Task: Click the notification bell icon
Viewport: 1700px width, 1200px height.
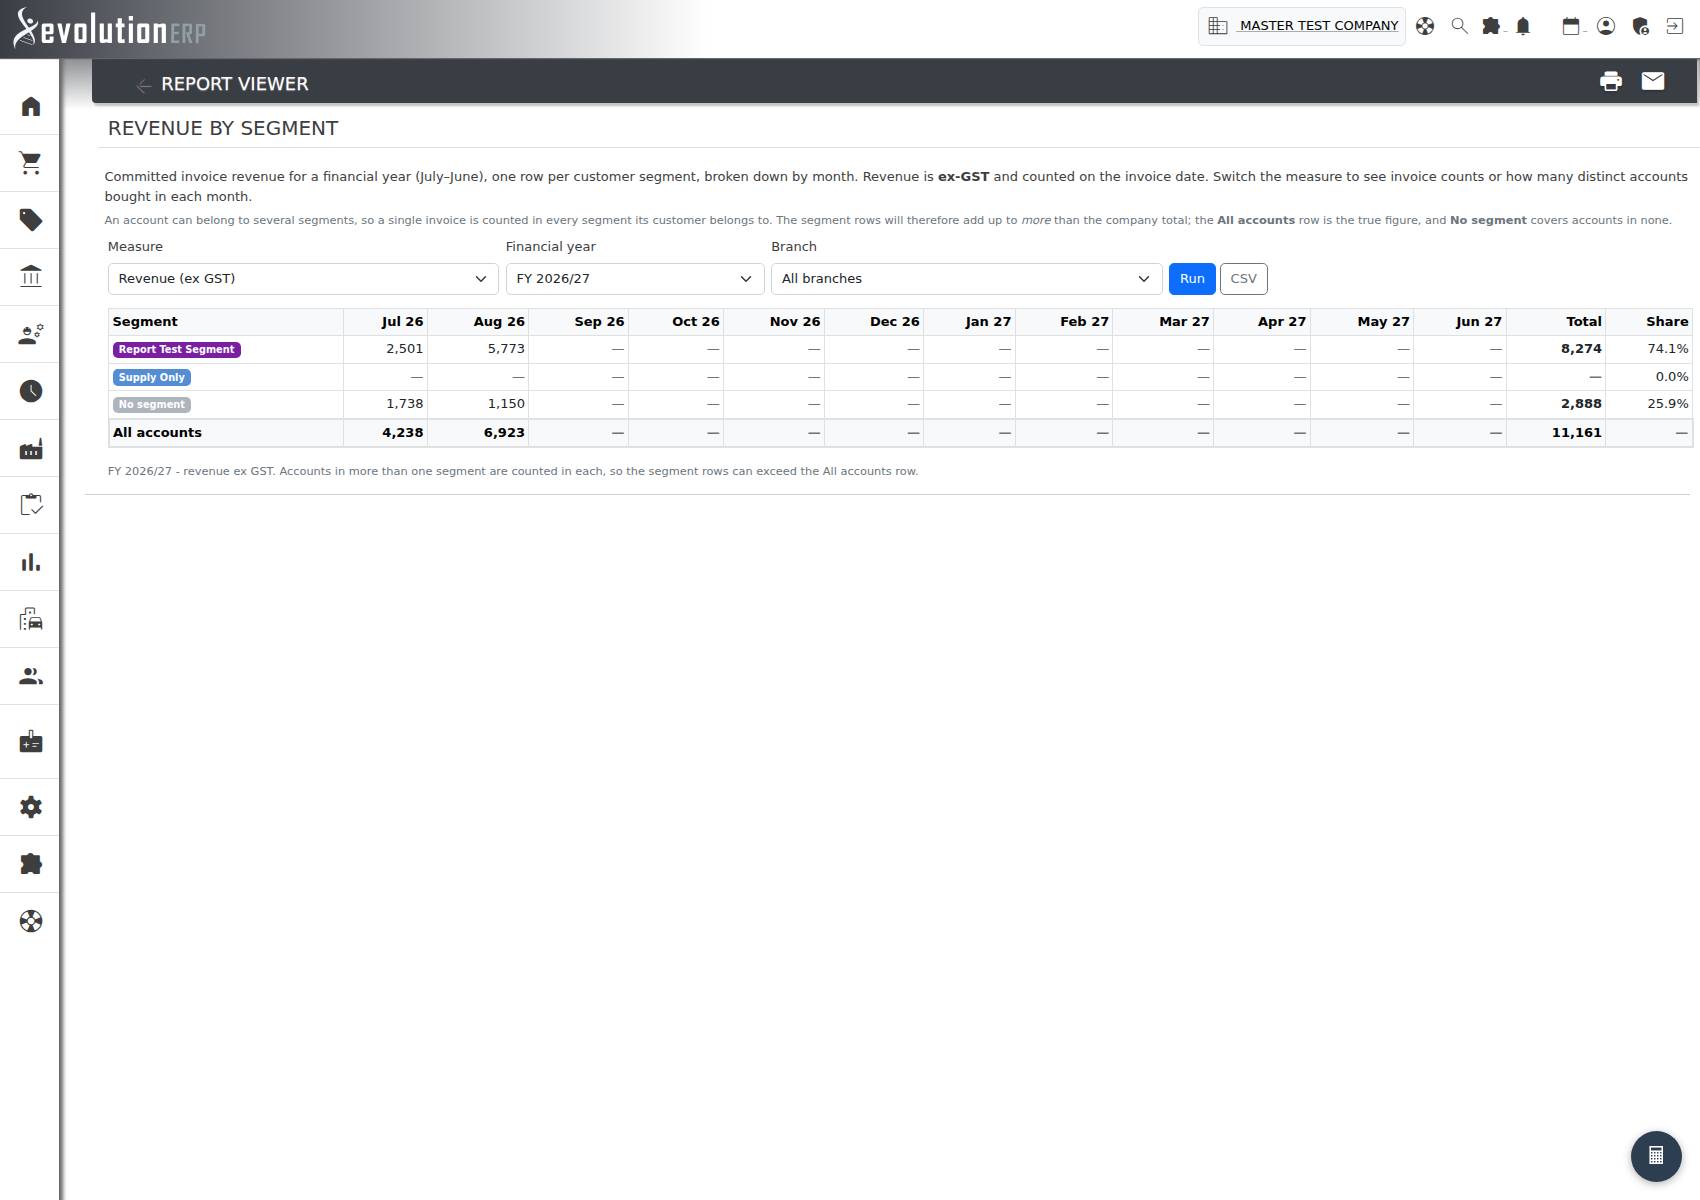Action: pyautogui.click(x=1523, y=26)
